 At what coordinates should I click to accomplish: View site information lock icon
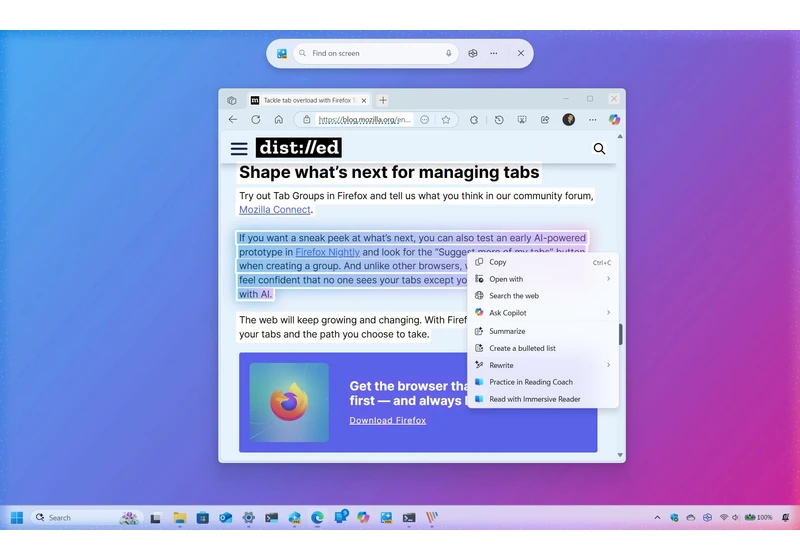[307, 120]
